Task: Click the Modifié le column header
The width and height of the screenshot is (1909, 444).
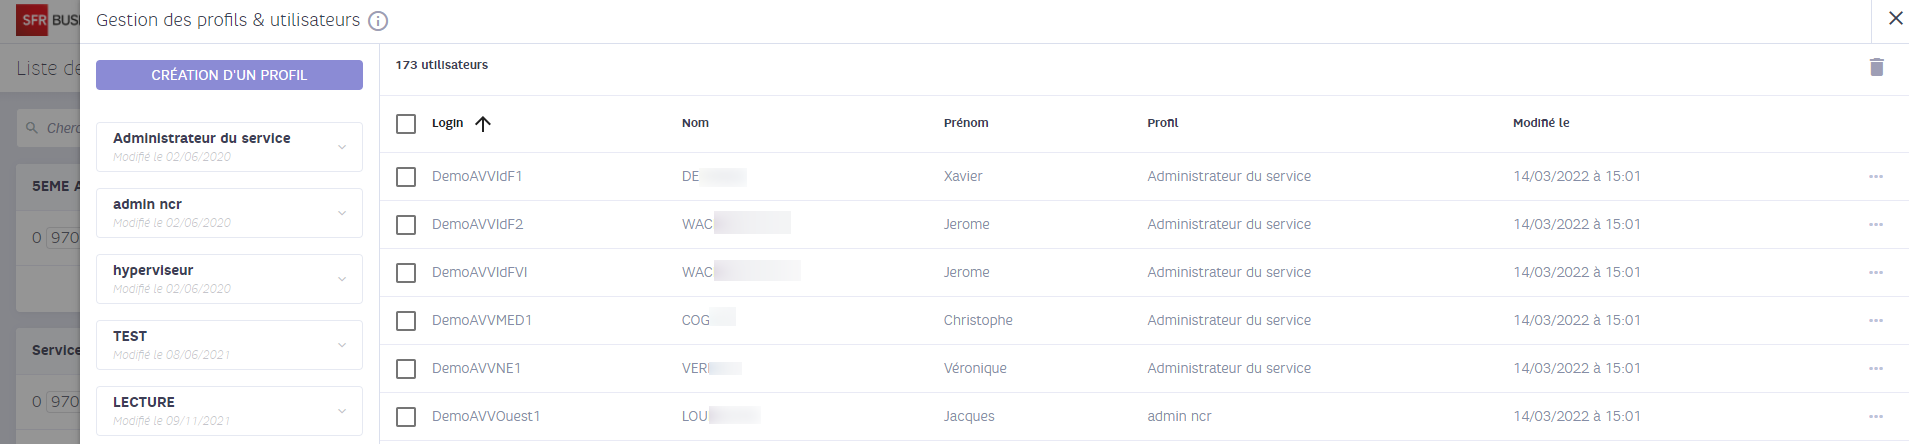Action: (x=1541, y=123)
